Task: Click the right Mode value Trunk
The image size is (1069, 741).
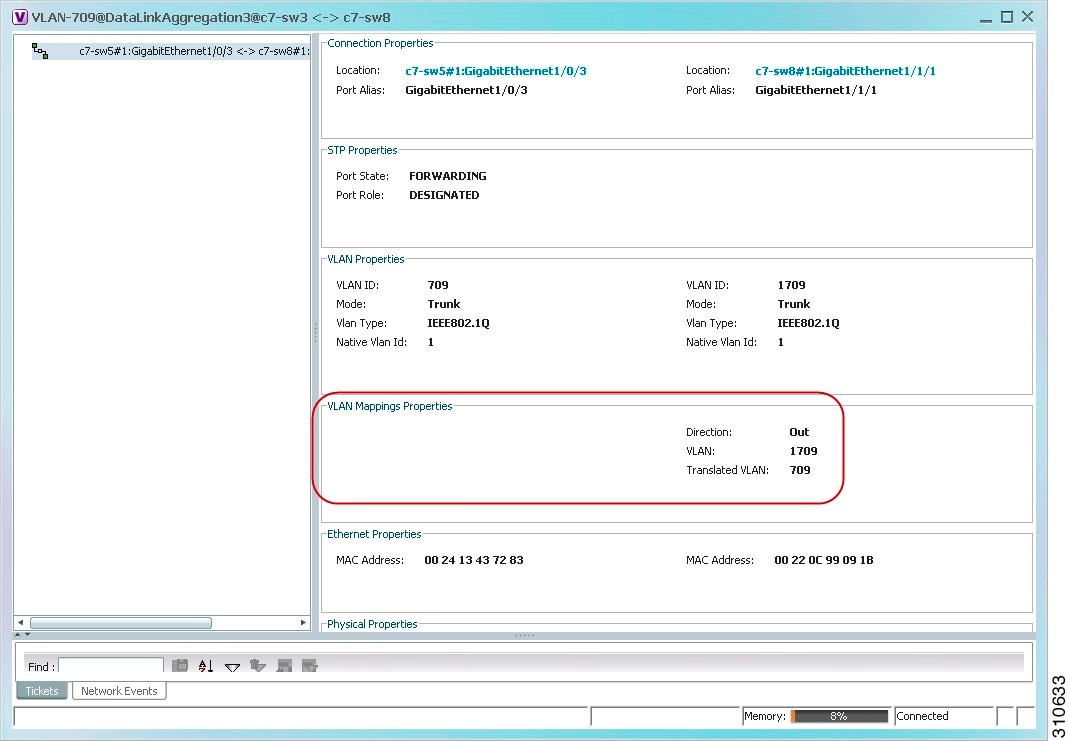Action: pyautogui.click(x=794, y=304)
